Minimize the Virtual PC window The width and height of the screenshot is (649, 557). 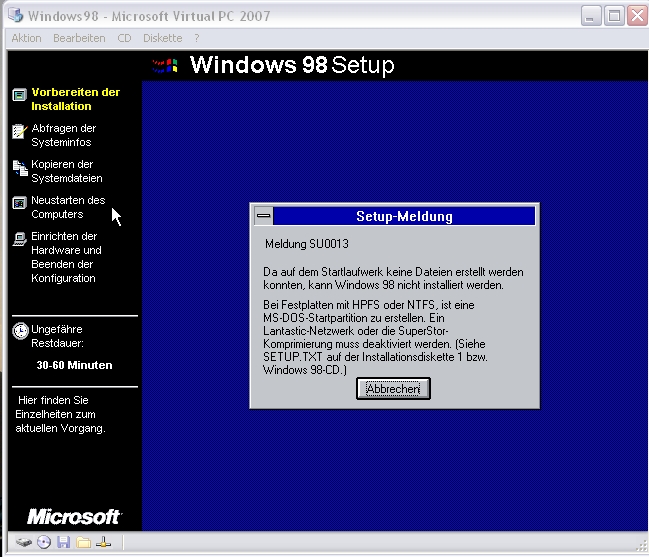591,16
